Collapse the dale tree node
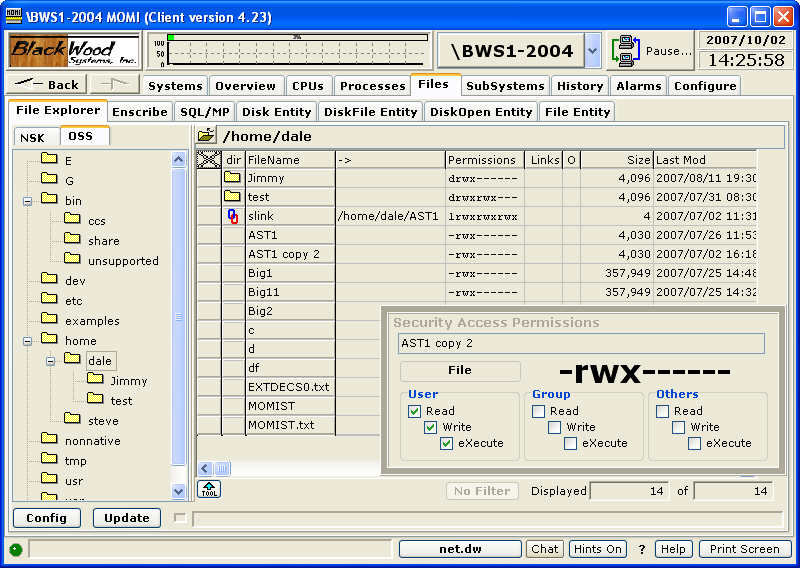The image size is (800, 568). [x=51, y=361]
